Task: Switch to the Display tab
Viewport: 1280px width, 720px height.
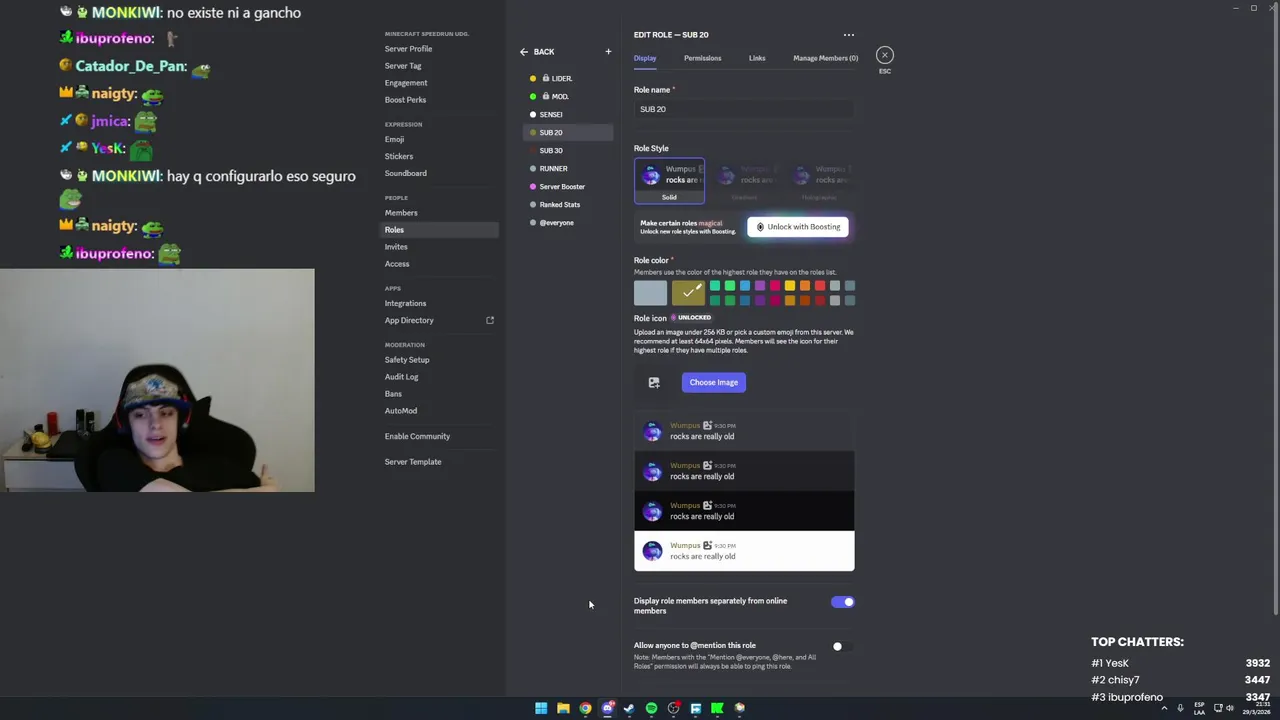Action: point(645,58)
